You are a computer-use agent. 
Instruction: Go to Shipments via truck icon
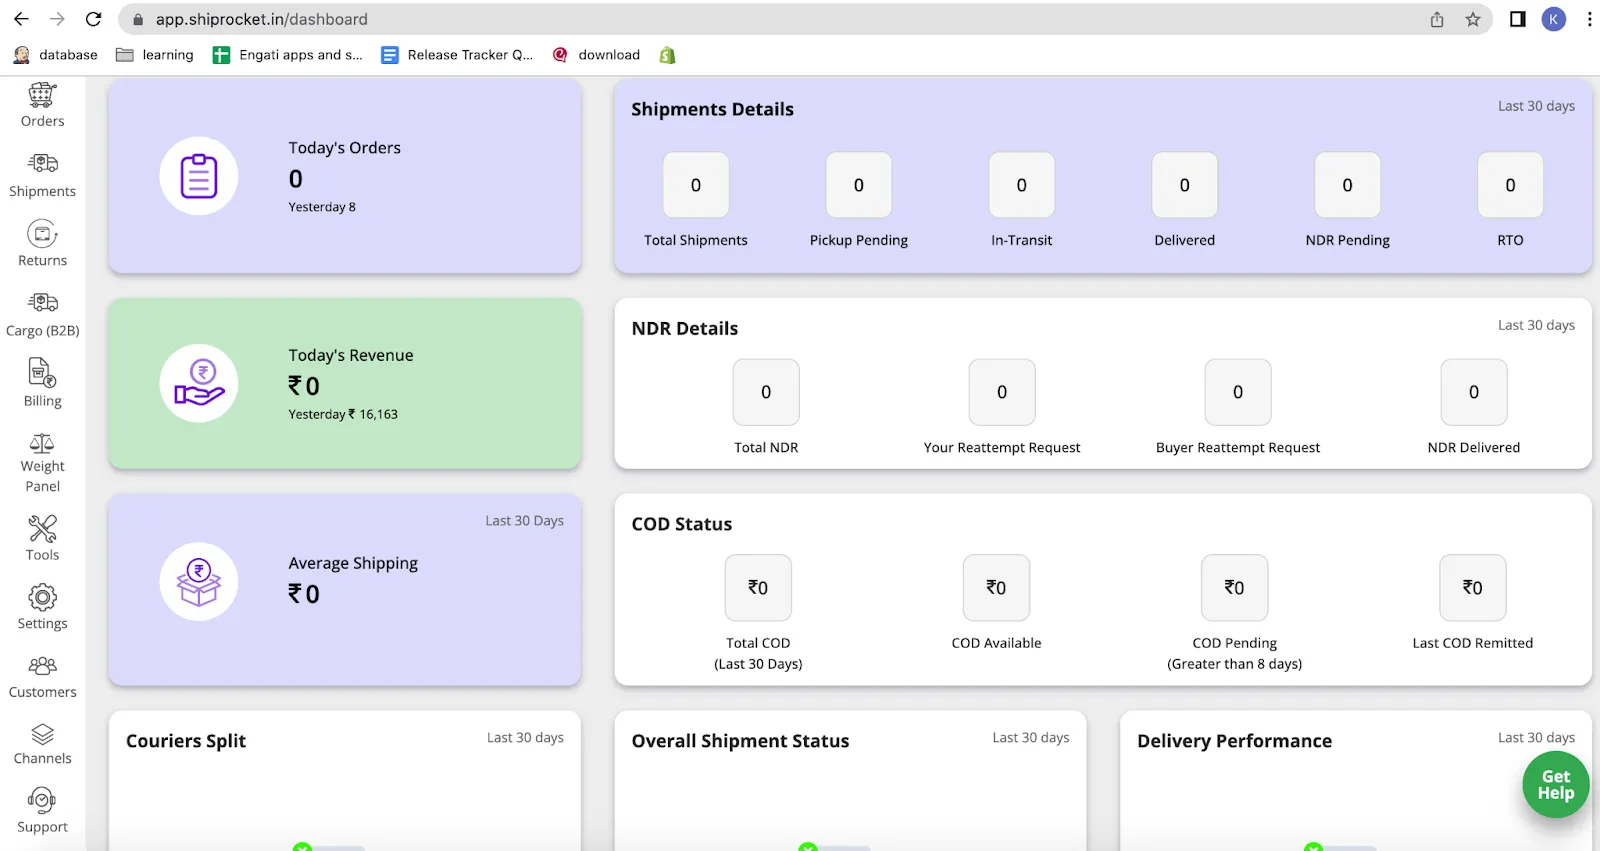click(42, 164)
